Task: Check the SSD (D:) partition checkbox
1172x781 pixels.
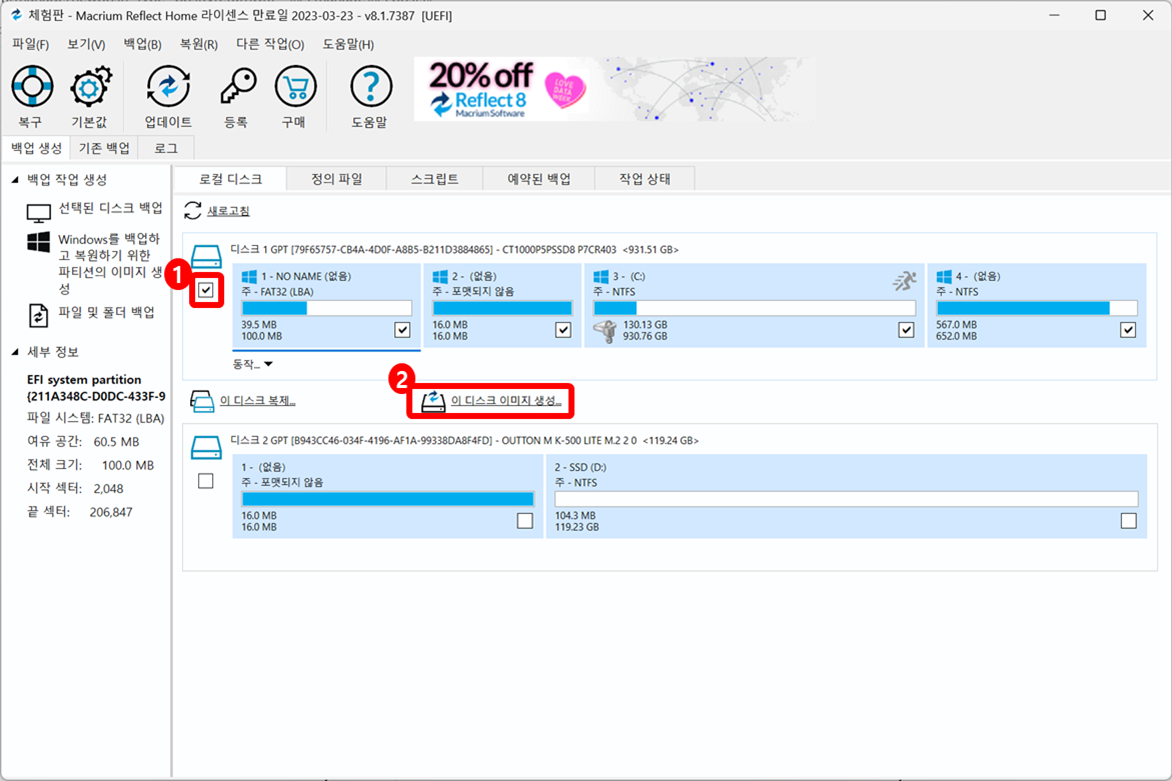Action: point(1128,521)
